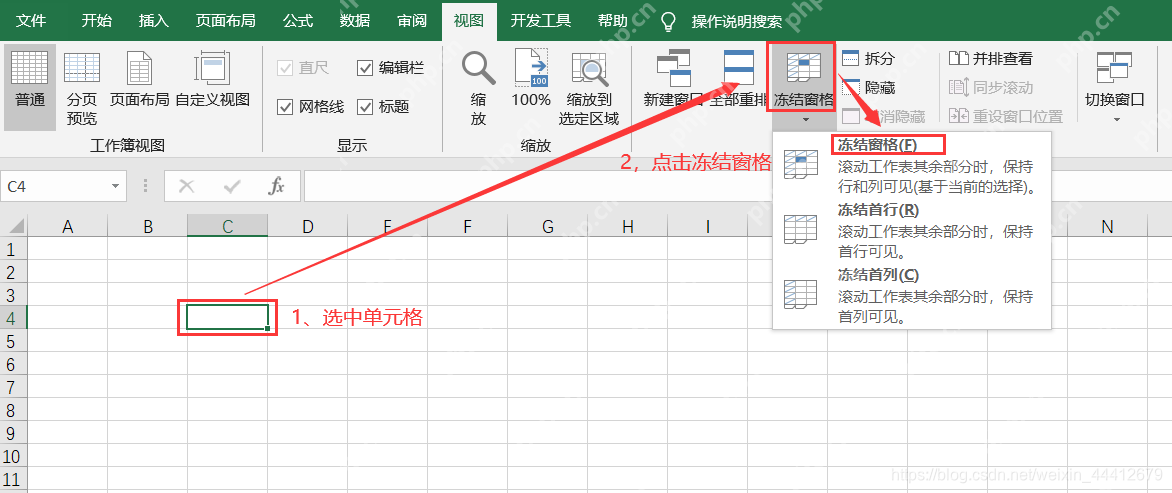
Task: Click the insert function fx icon
Action: tap(277, 186)
